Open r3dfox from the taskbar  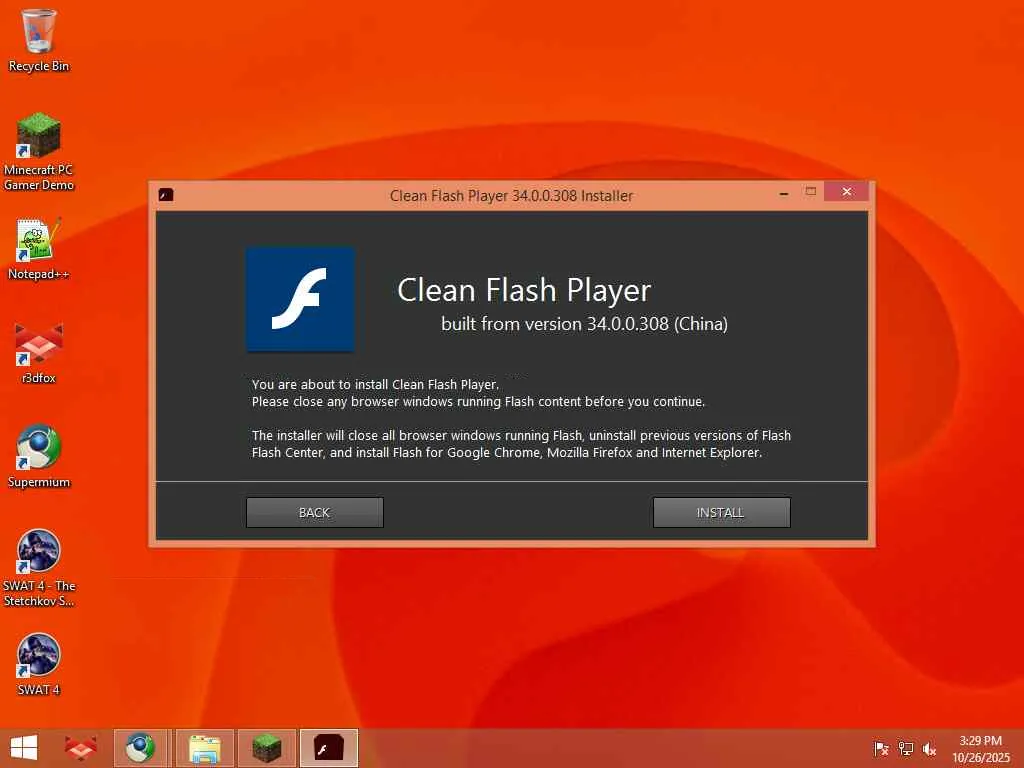80,748
